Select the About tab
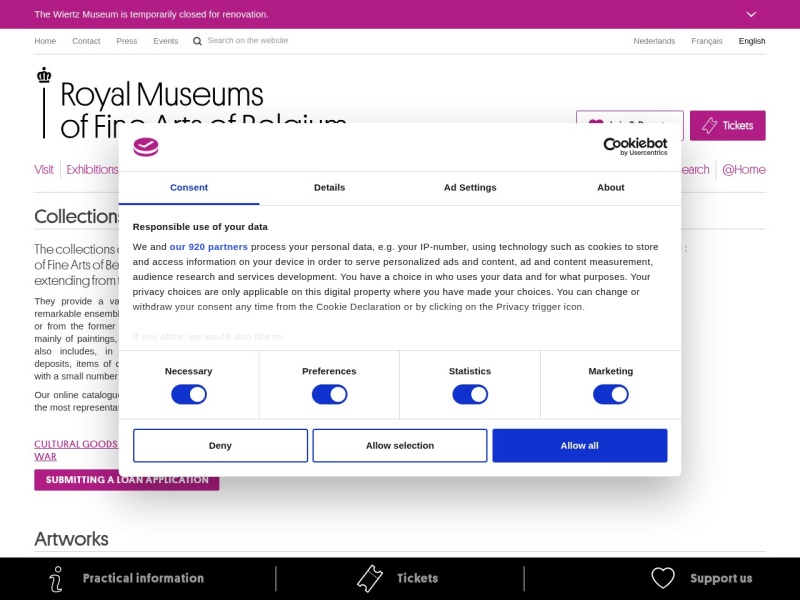The height and width of the screenshot is (600, 800). click(611, 188)
